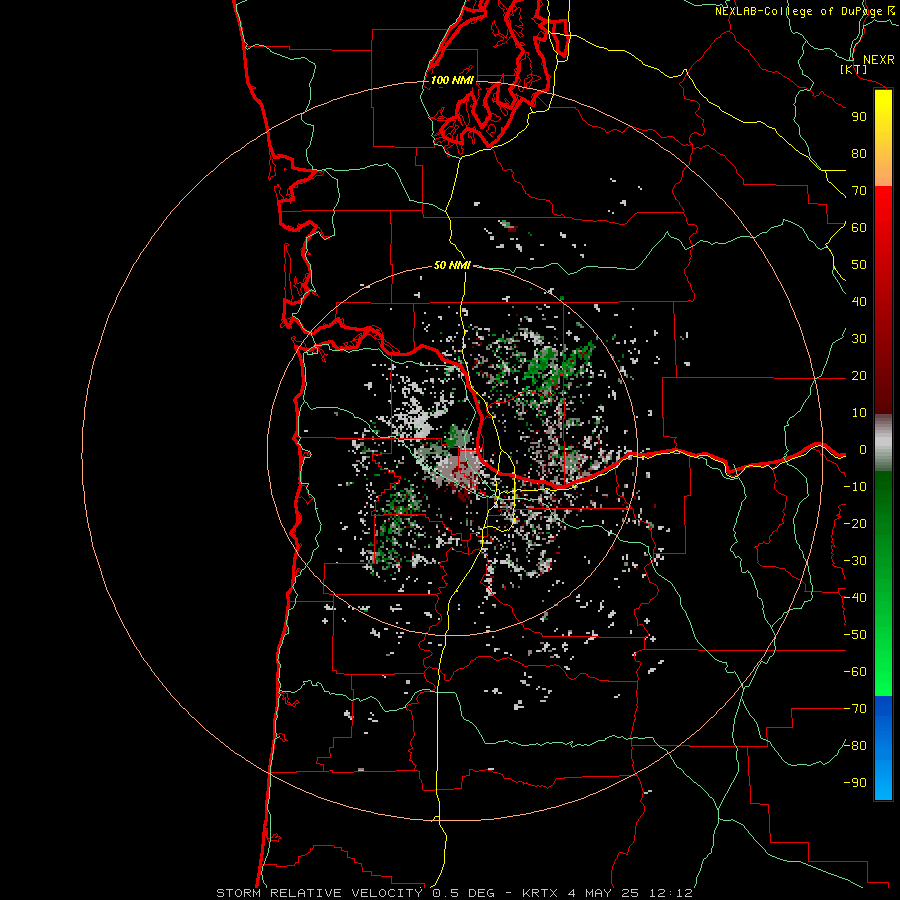The width and height of the screenshot is (900, 900).
Task: Click the -70 value on velocity scale
Action: tap(855, 709)
